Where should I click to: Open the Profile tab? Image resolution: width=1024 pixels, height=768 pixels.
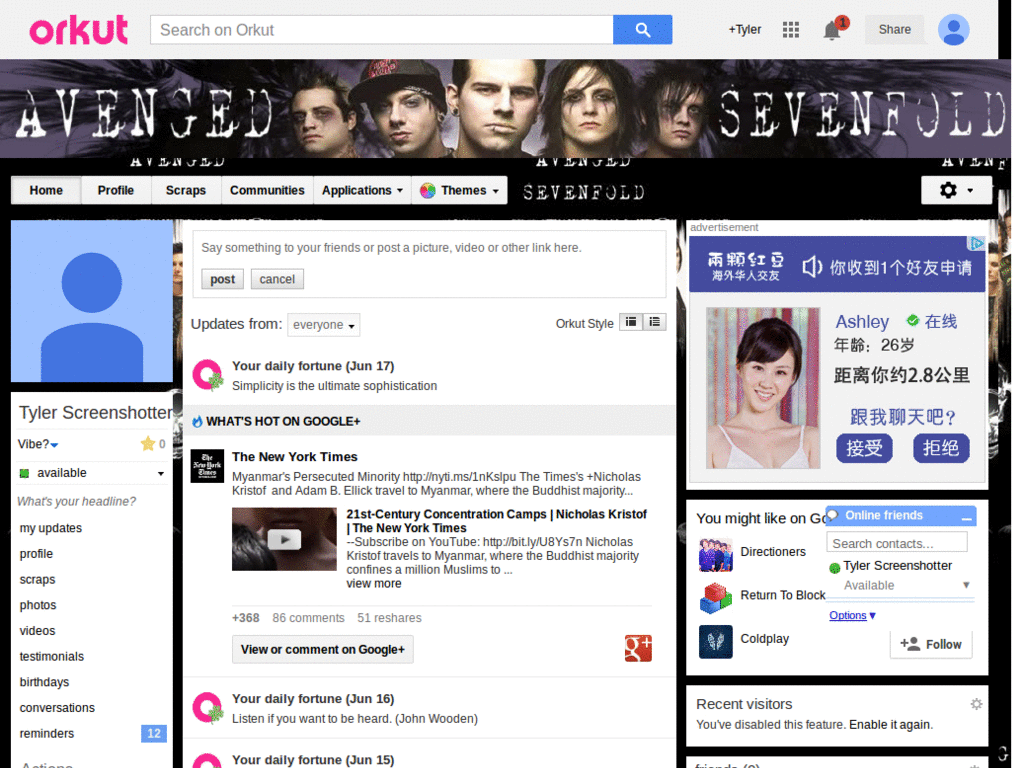[116, 190]
